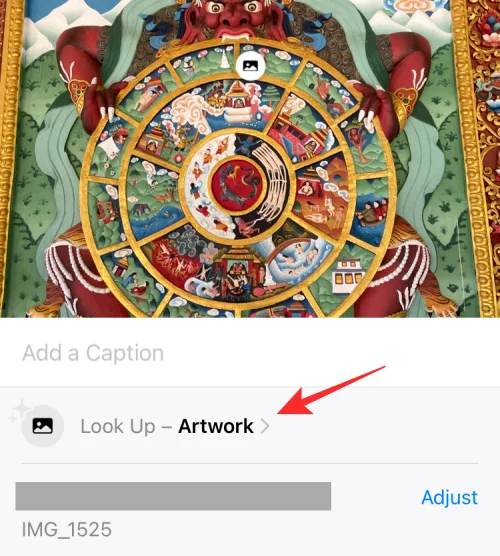Tap the red central hub of the wheel
This screenshot has width=500, height=556.
coord(238,184)
